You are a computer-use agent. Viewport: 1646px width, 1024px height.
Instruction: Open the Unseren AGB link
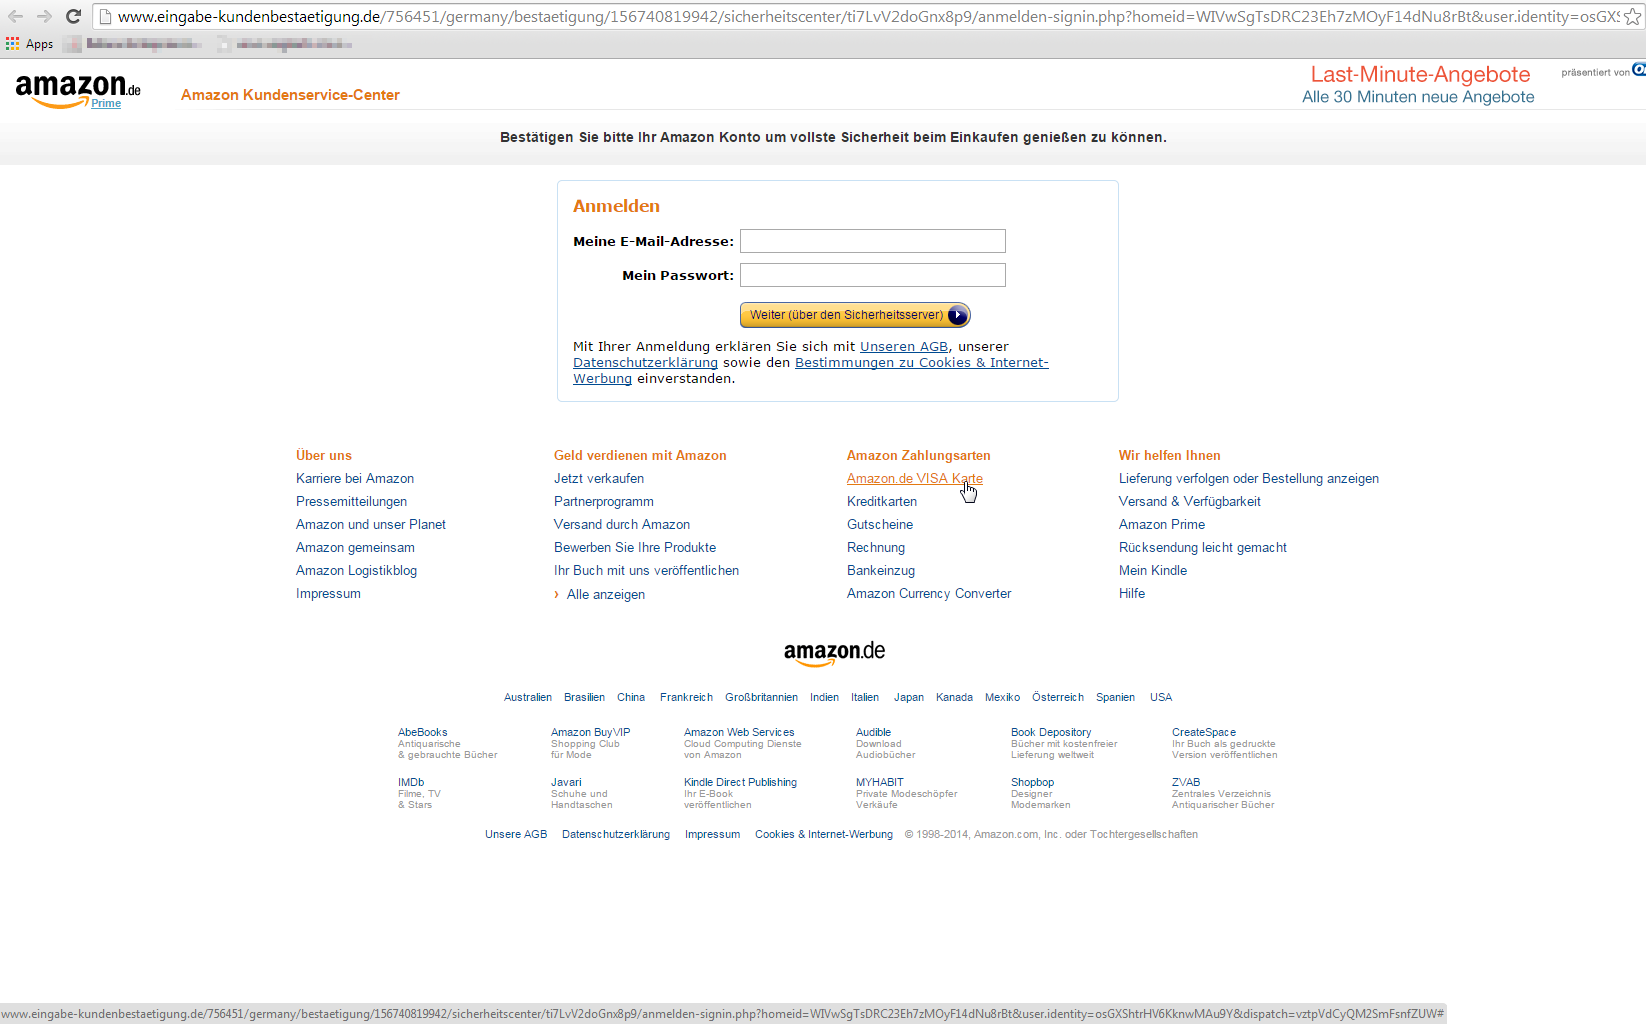[x=904, y=347]
